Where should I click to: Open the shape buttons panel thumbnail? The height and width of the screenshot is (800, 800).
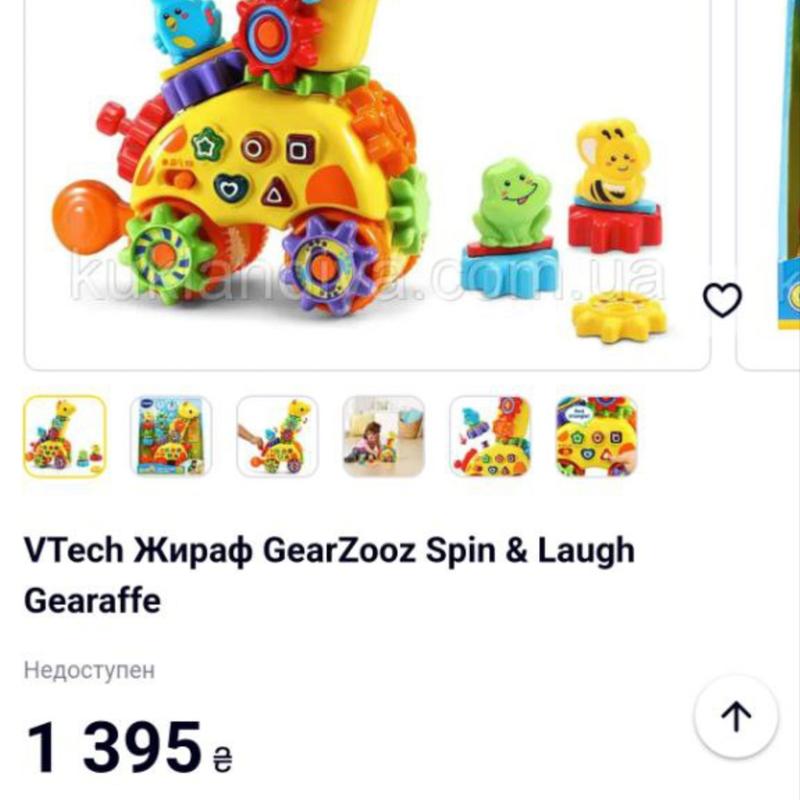point(597,436)
